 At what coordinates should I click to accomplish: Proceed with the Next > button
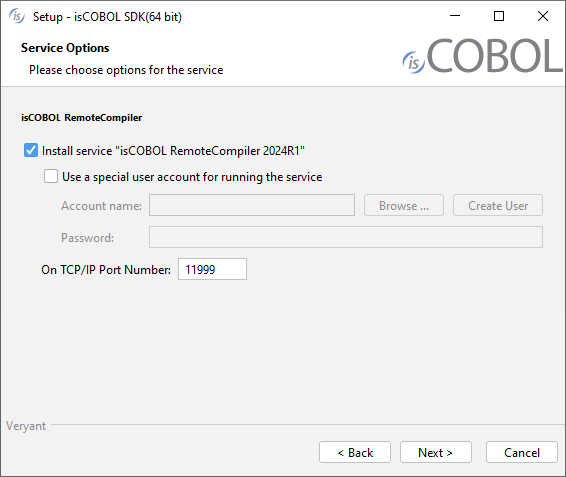coord(436,452)
